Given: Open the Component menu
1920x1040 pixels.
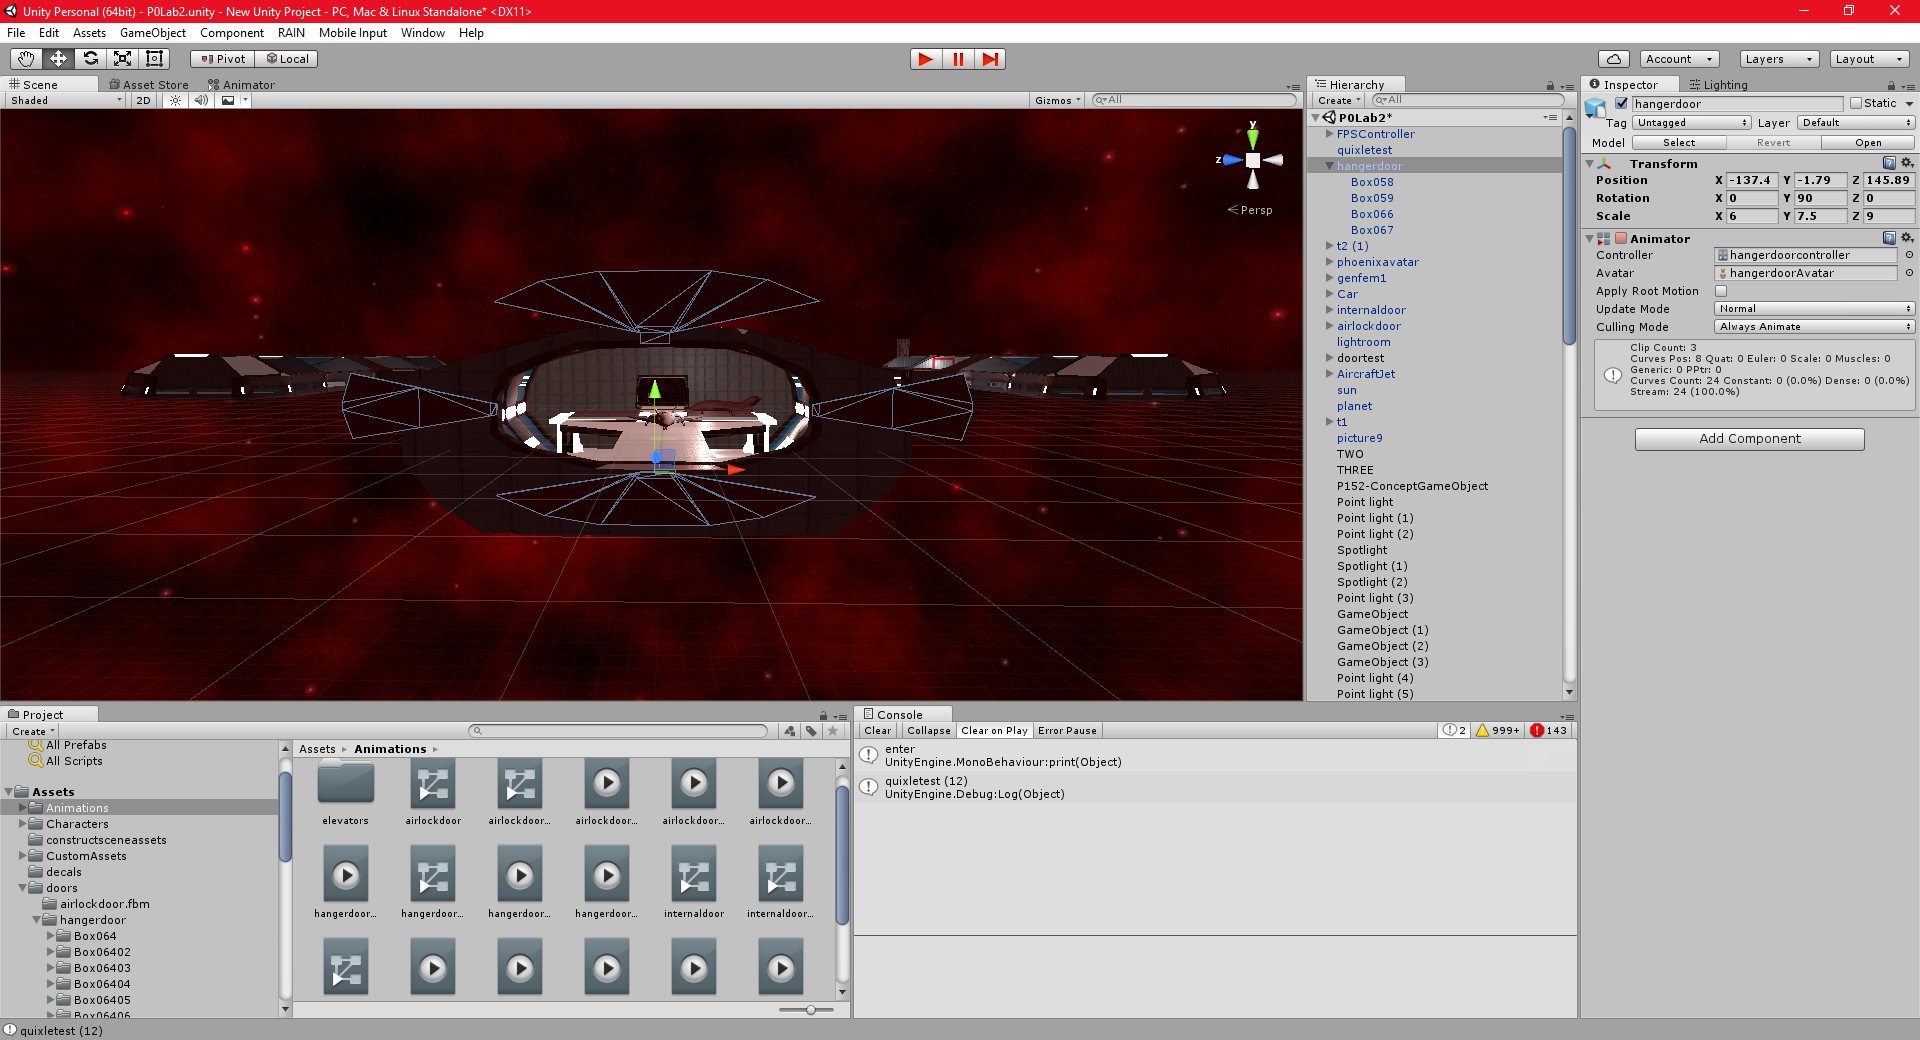Looking at the screenshot, I should (x=232, y=33).
